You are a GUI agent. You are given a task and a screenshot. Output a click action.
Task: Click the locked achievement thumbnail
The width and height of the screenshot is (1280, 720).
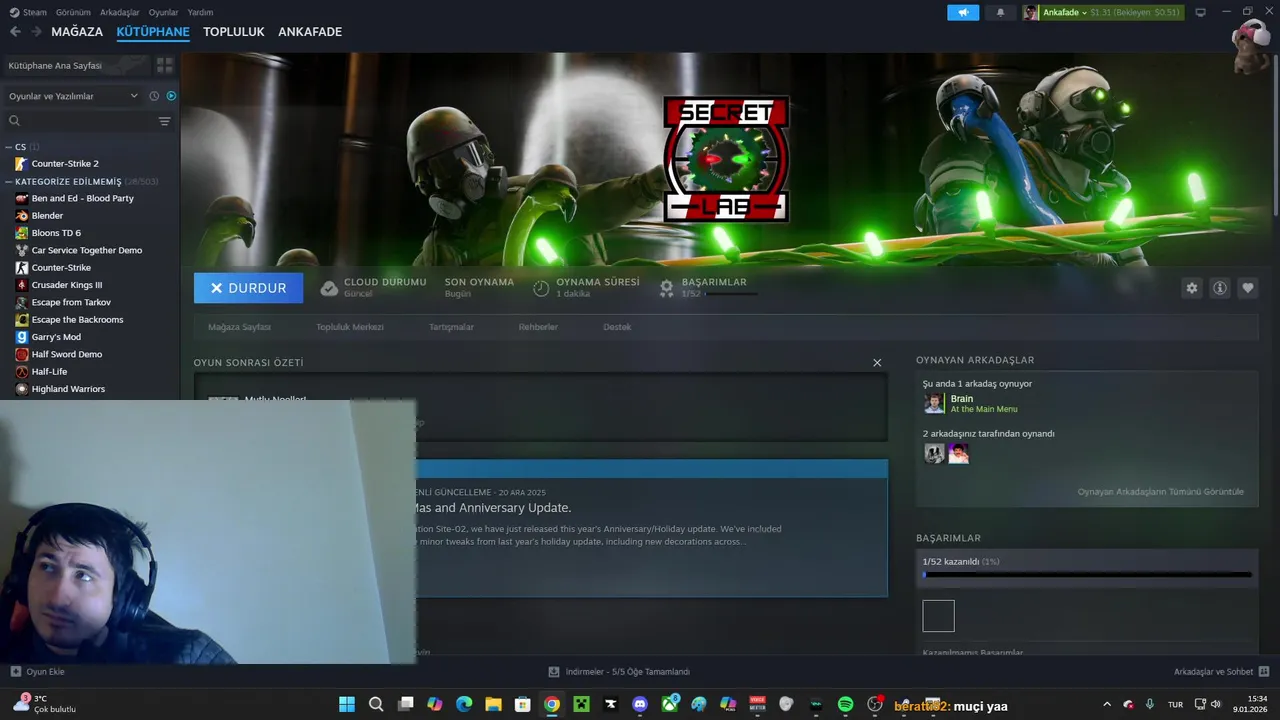[x=938, y=616]
